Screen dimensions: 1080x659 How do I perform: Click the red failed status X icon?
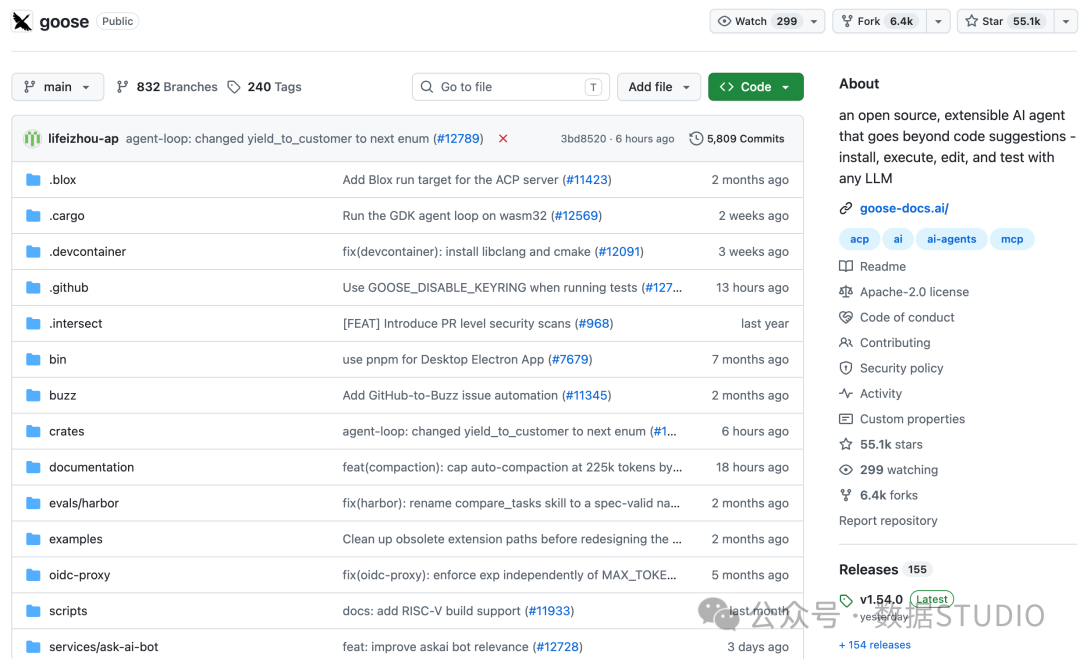(503, 138)
